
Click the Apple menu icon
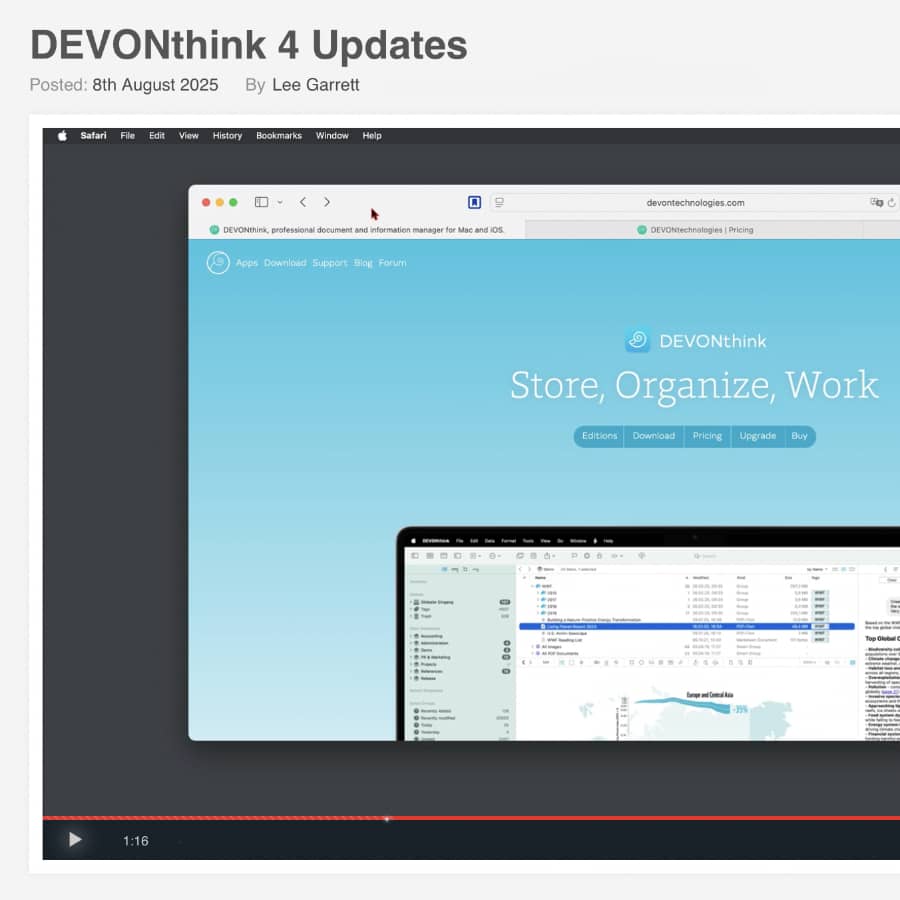62,136
